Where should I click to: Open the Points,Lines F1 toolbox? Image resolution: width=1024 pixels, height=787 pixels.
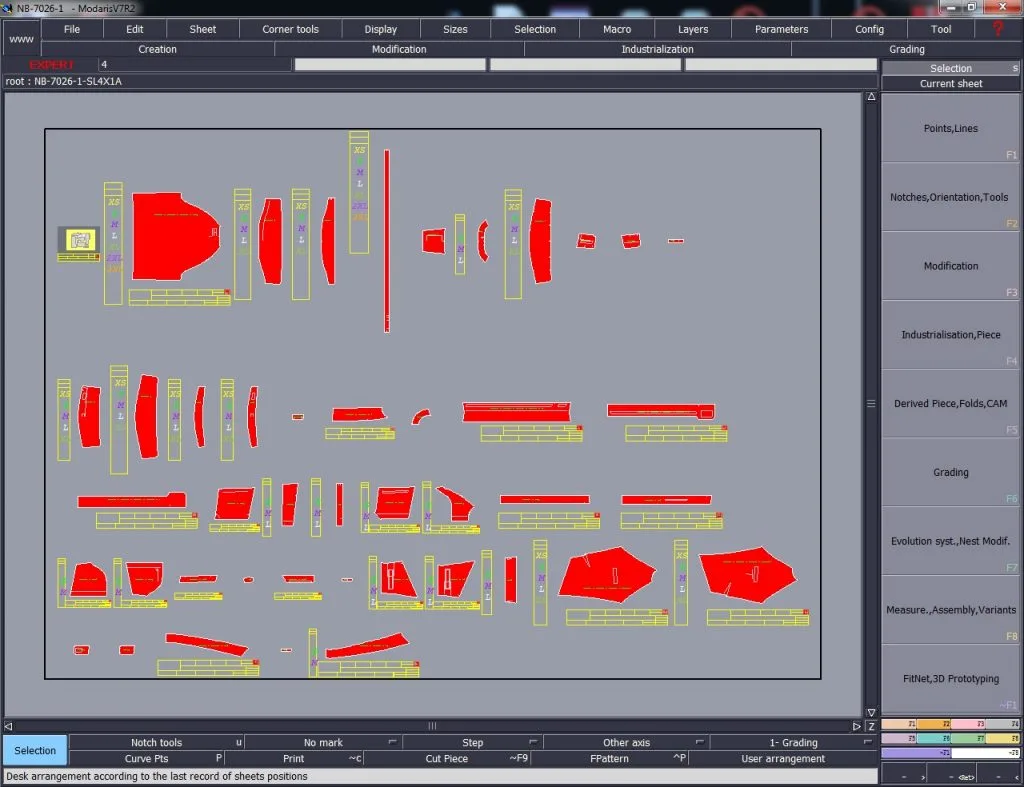click(950, 129)
